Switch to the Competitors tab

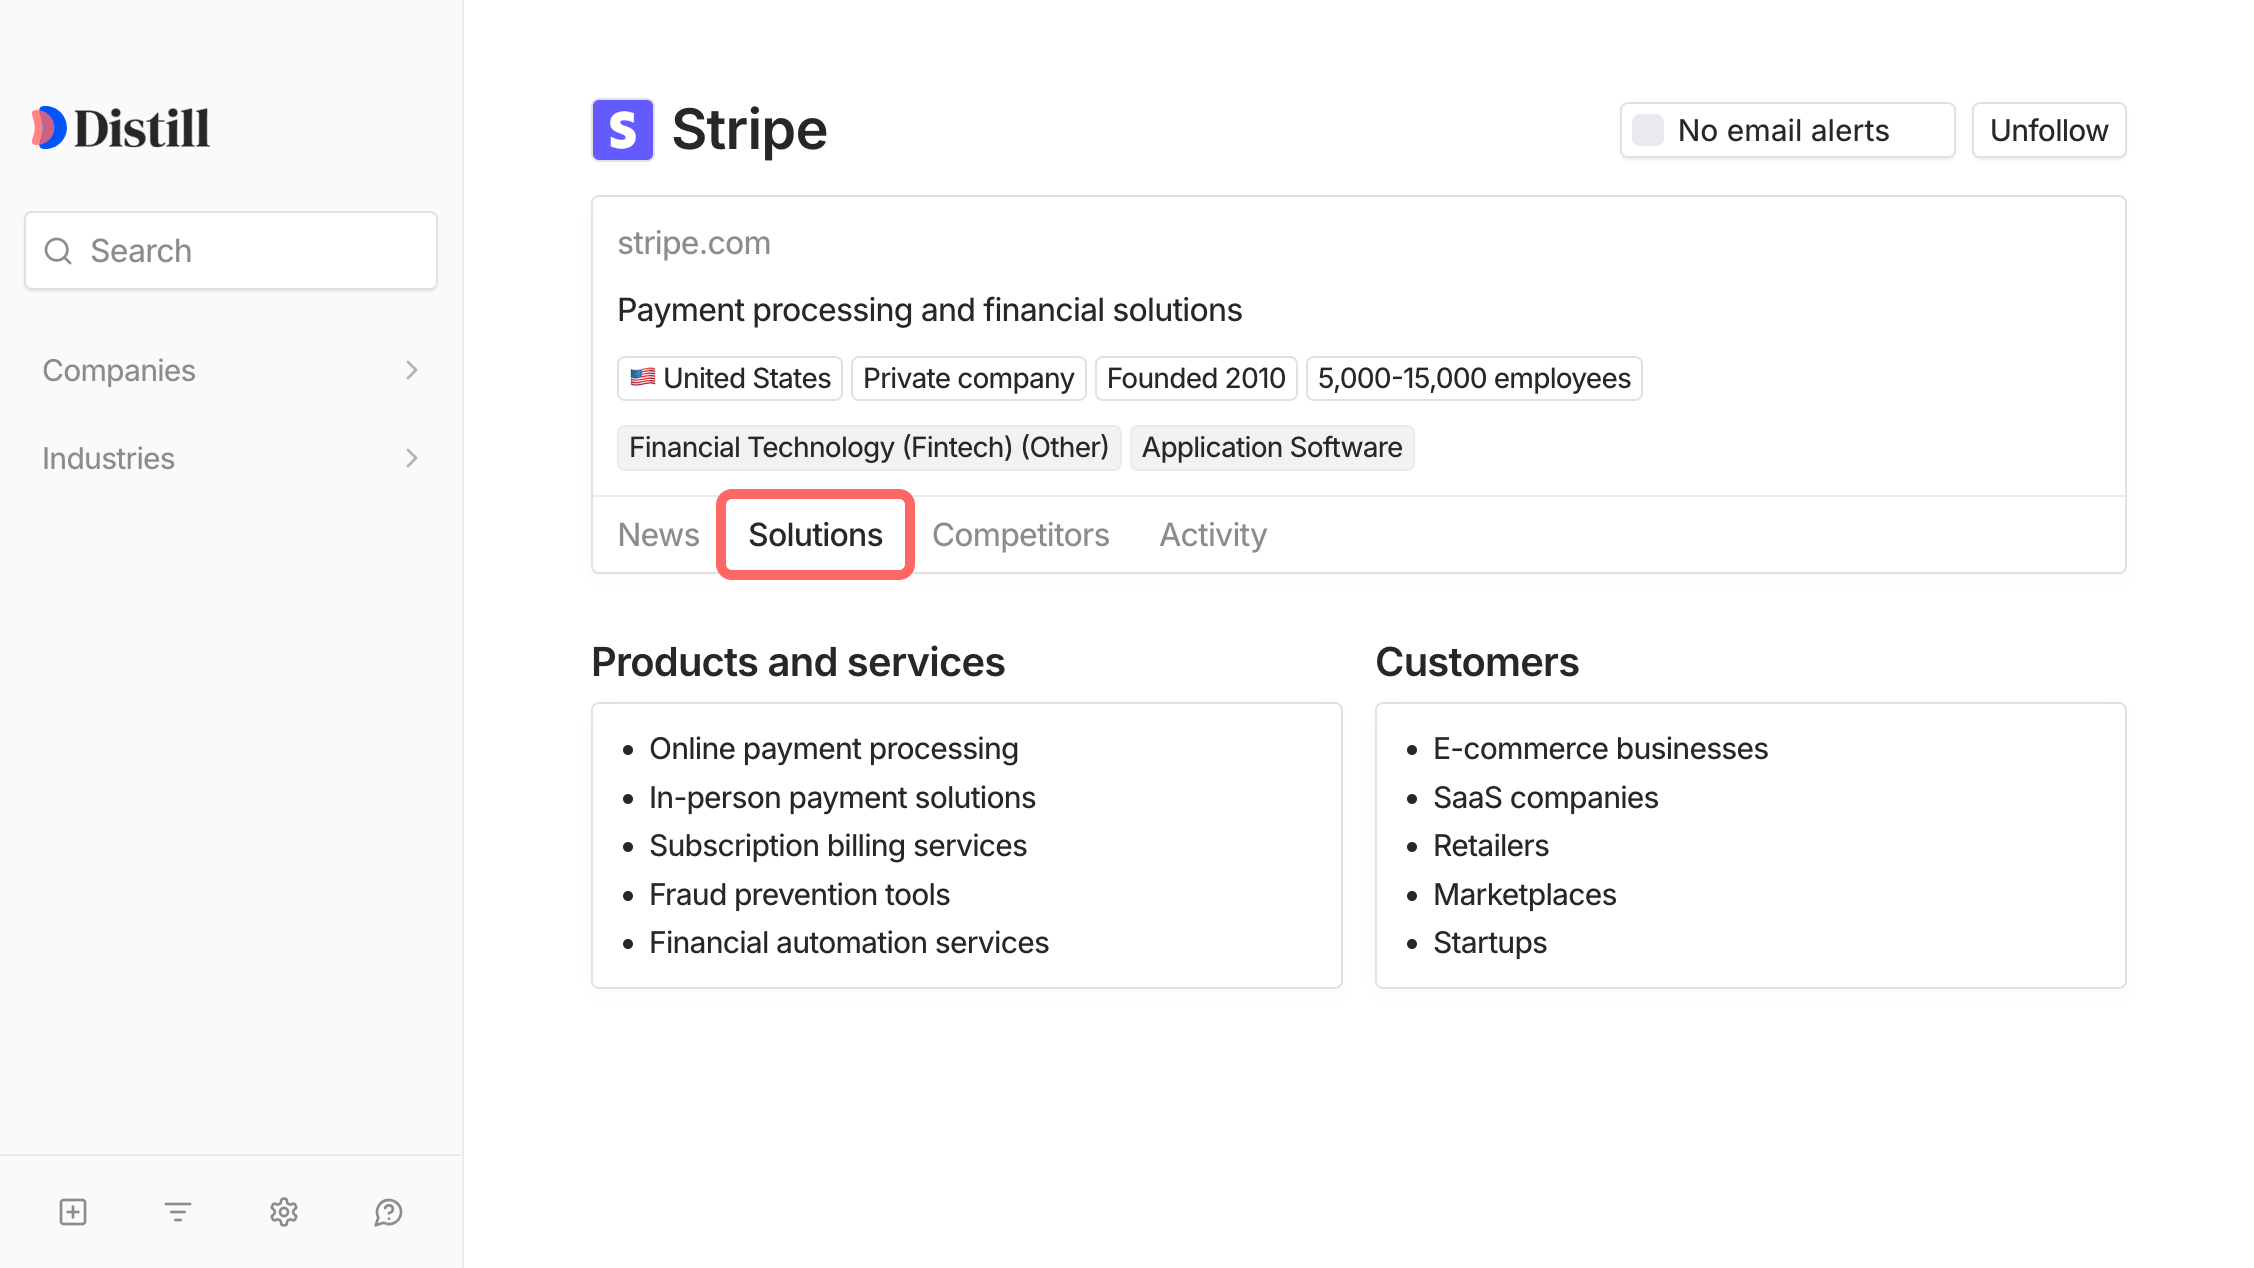(x=1021, y=534)
